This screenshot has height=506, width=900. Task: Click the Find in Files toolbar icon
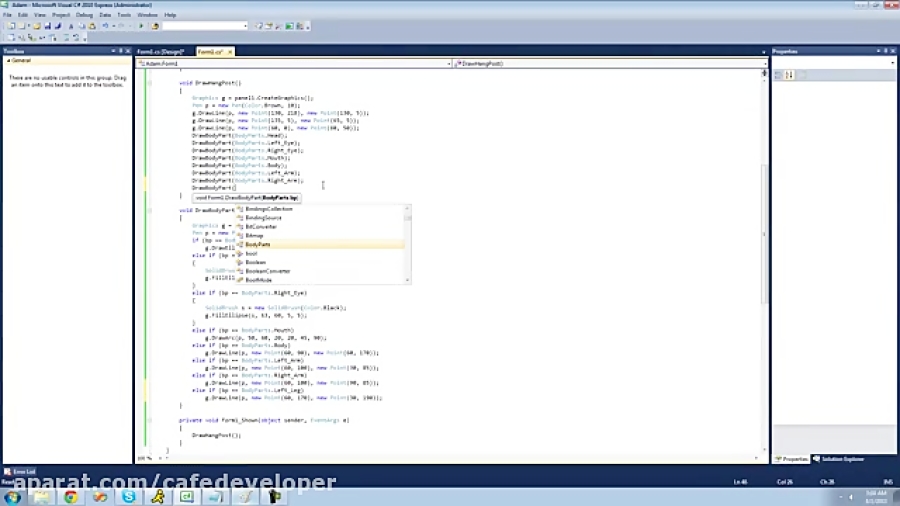pos(155,26)
